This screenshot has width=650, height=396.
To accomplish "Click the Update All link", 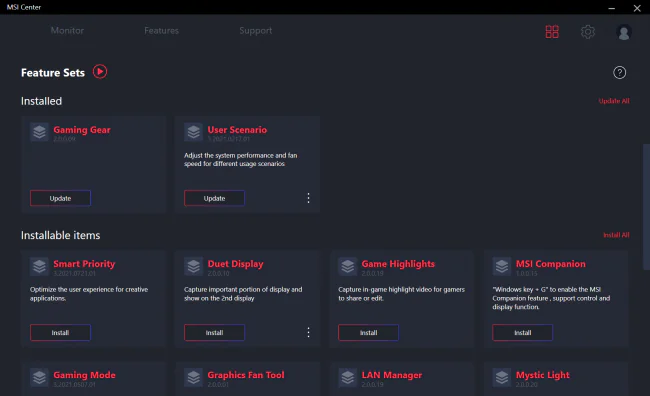I will pos(614,101).
